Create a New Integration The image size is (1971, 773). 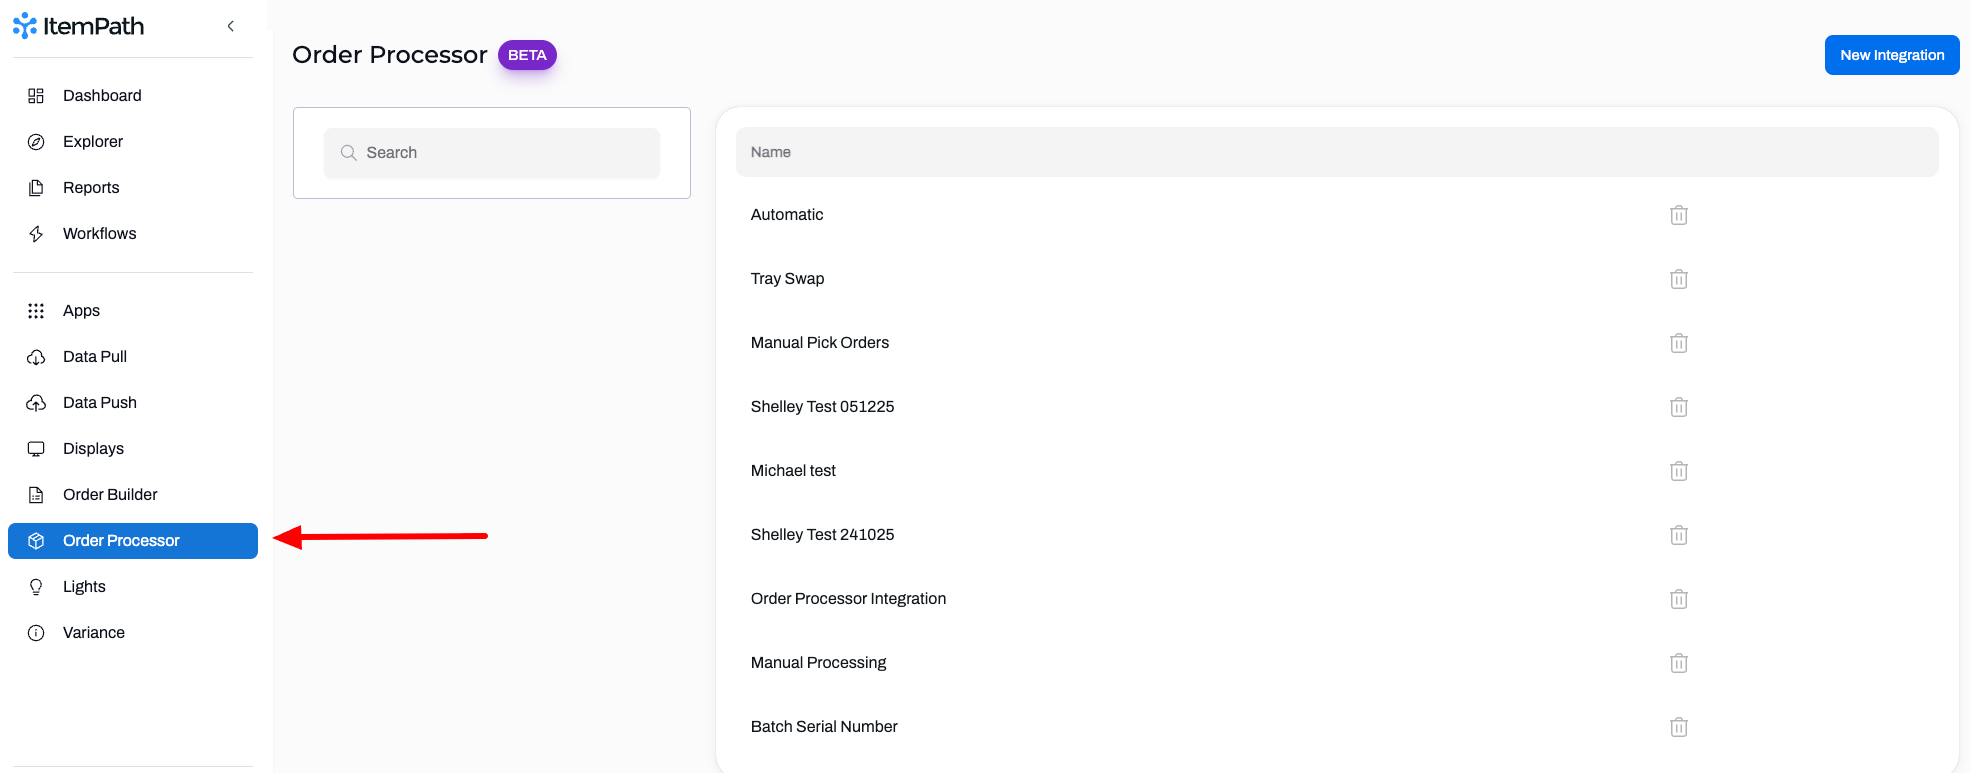[x=1892, y=55]
